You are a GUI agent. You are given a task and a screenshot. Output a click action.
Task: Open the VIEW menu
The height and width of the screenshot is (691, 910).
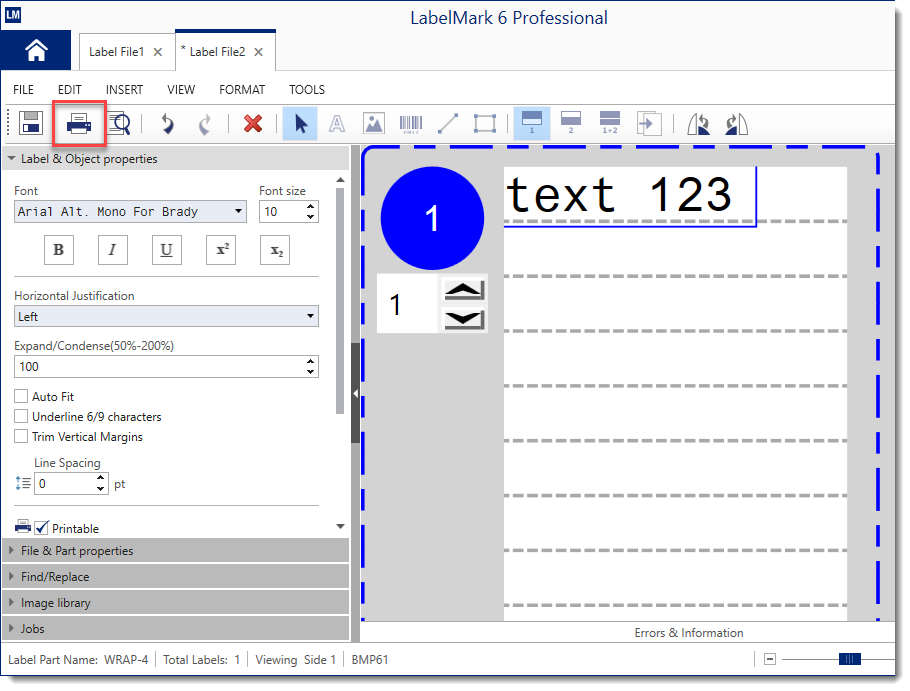click(x=181, y=89)
